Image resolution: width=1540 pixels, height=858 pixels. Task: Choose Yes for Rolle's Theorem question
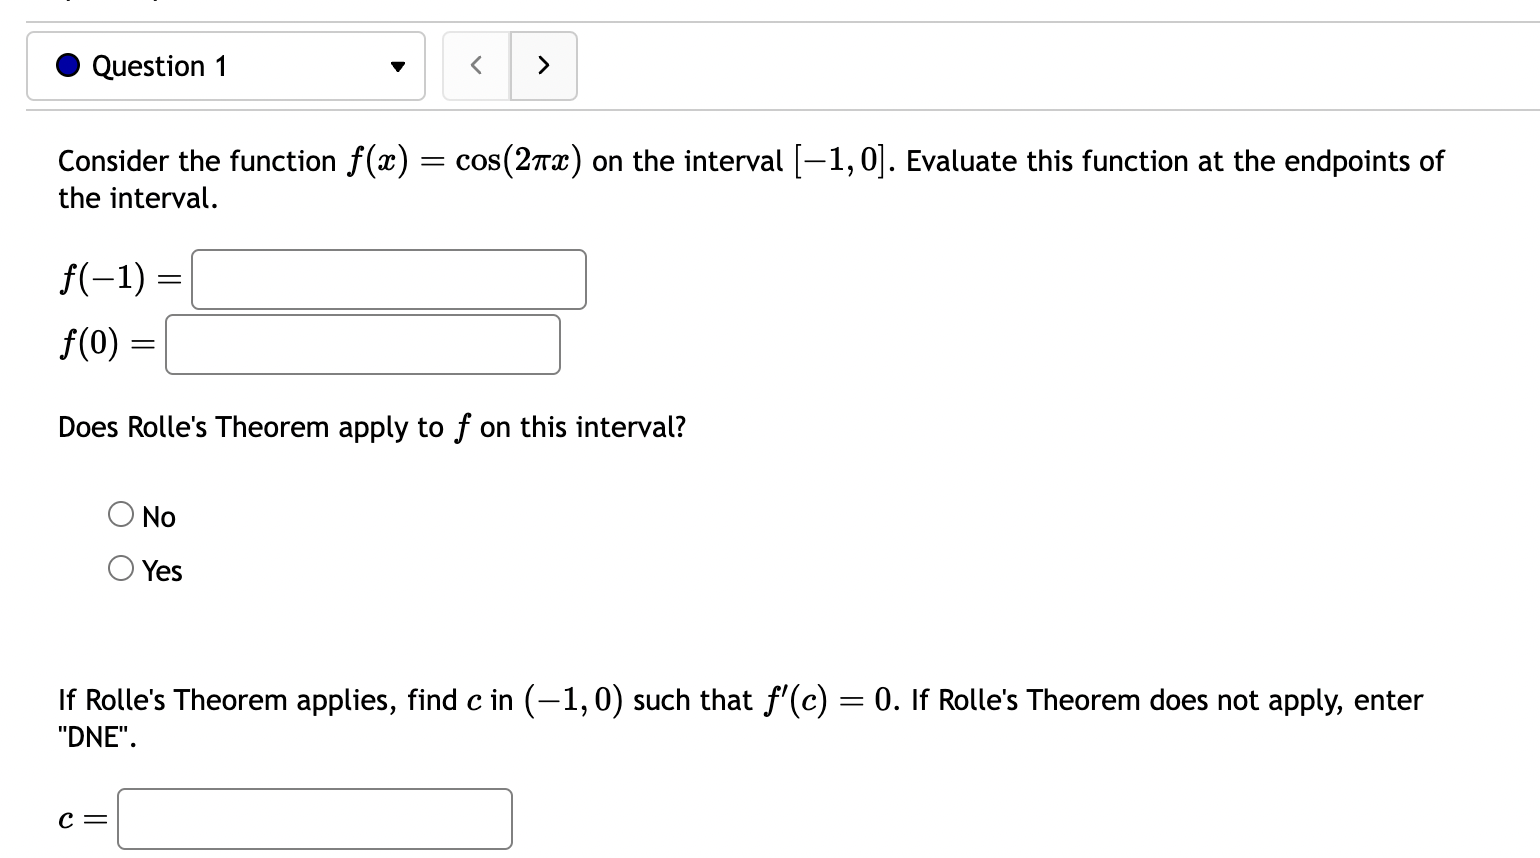tap(121, 567)
